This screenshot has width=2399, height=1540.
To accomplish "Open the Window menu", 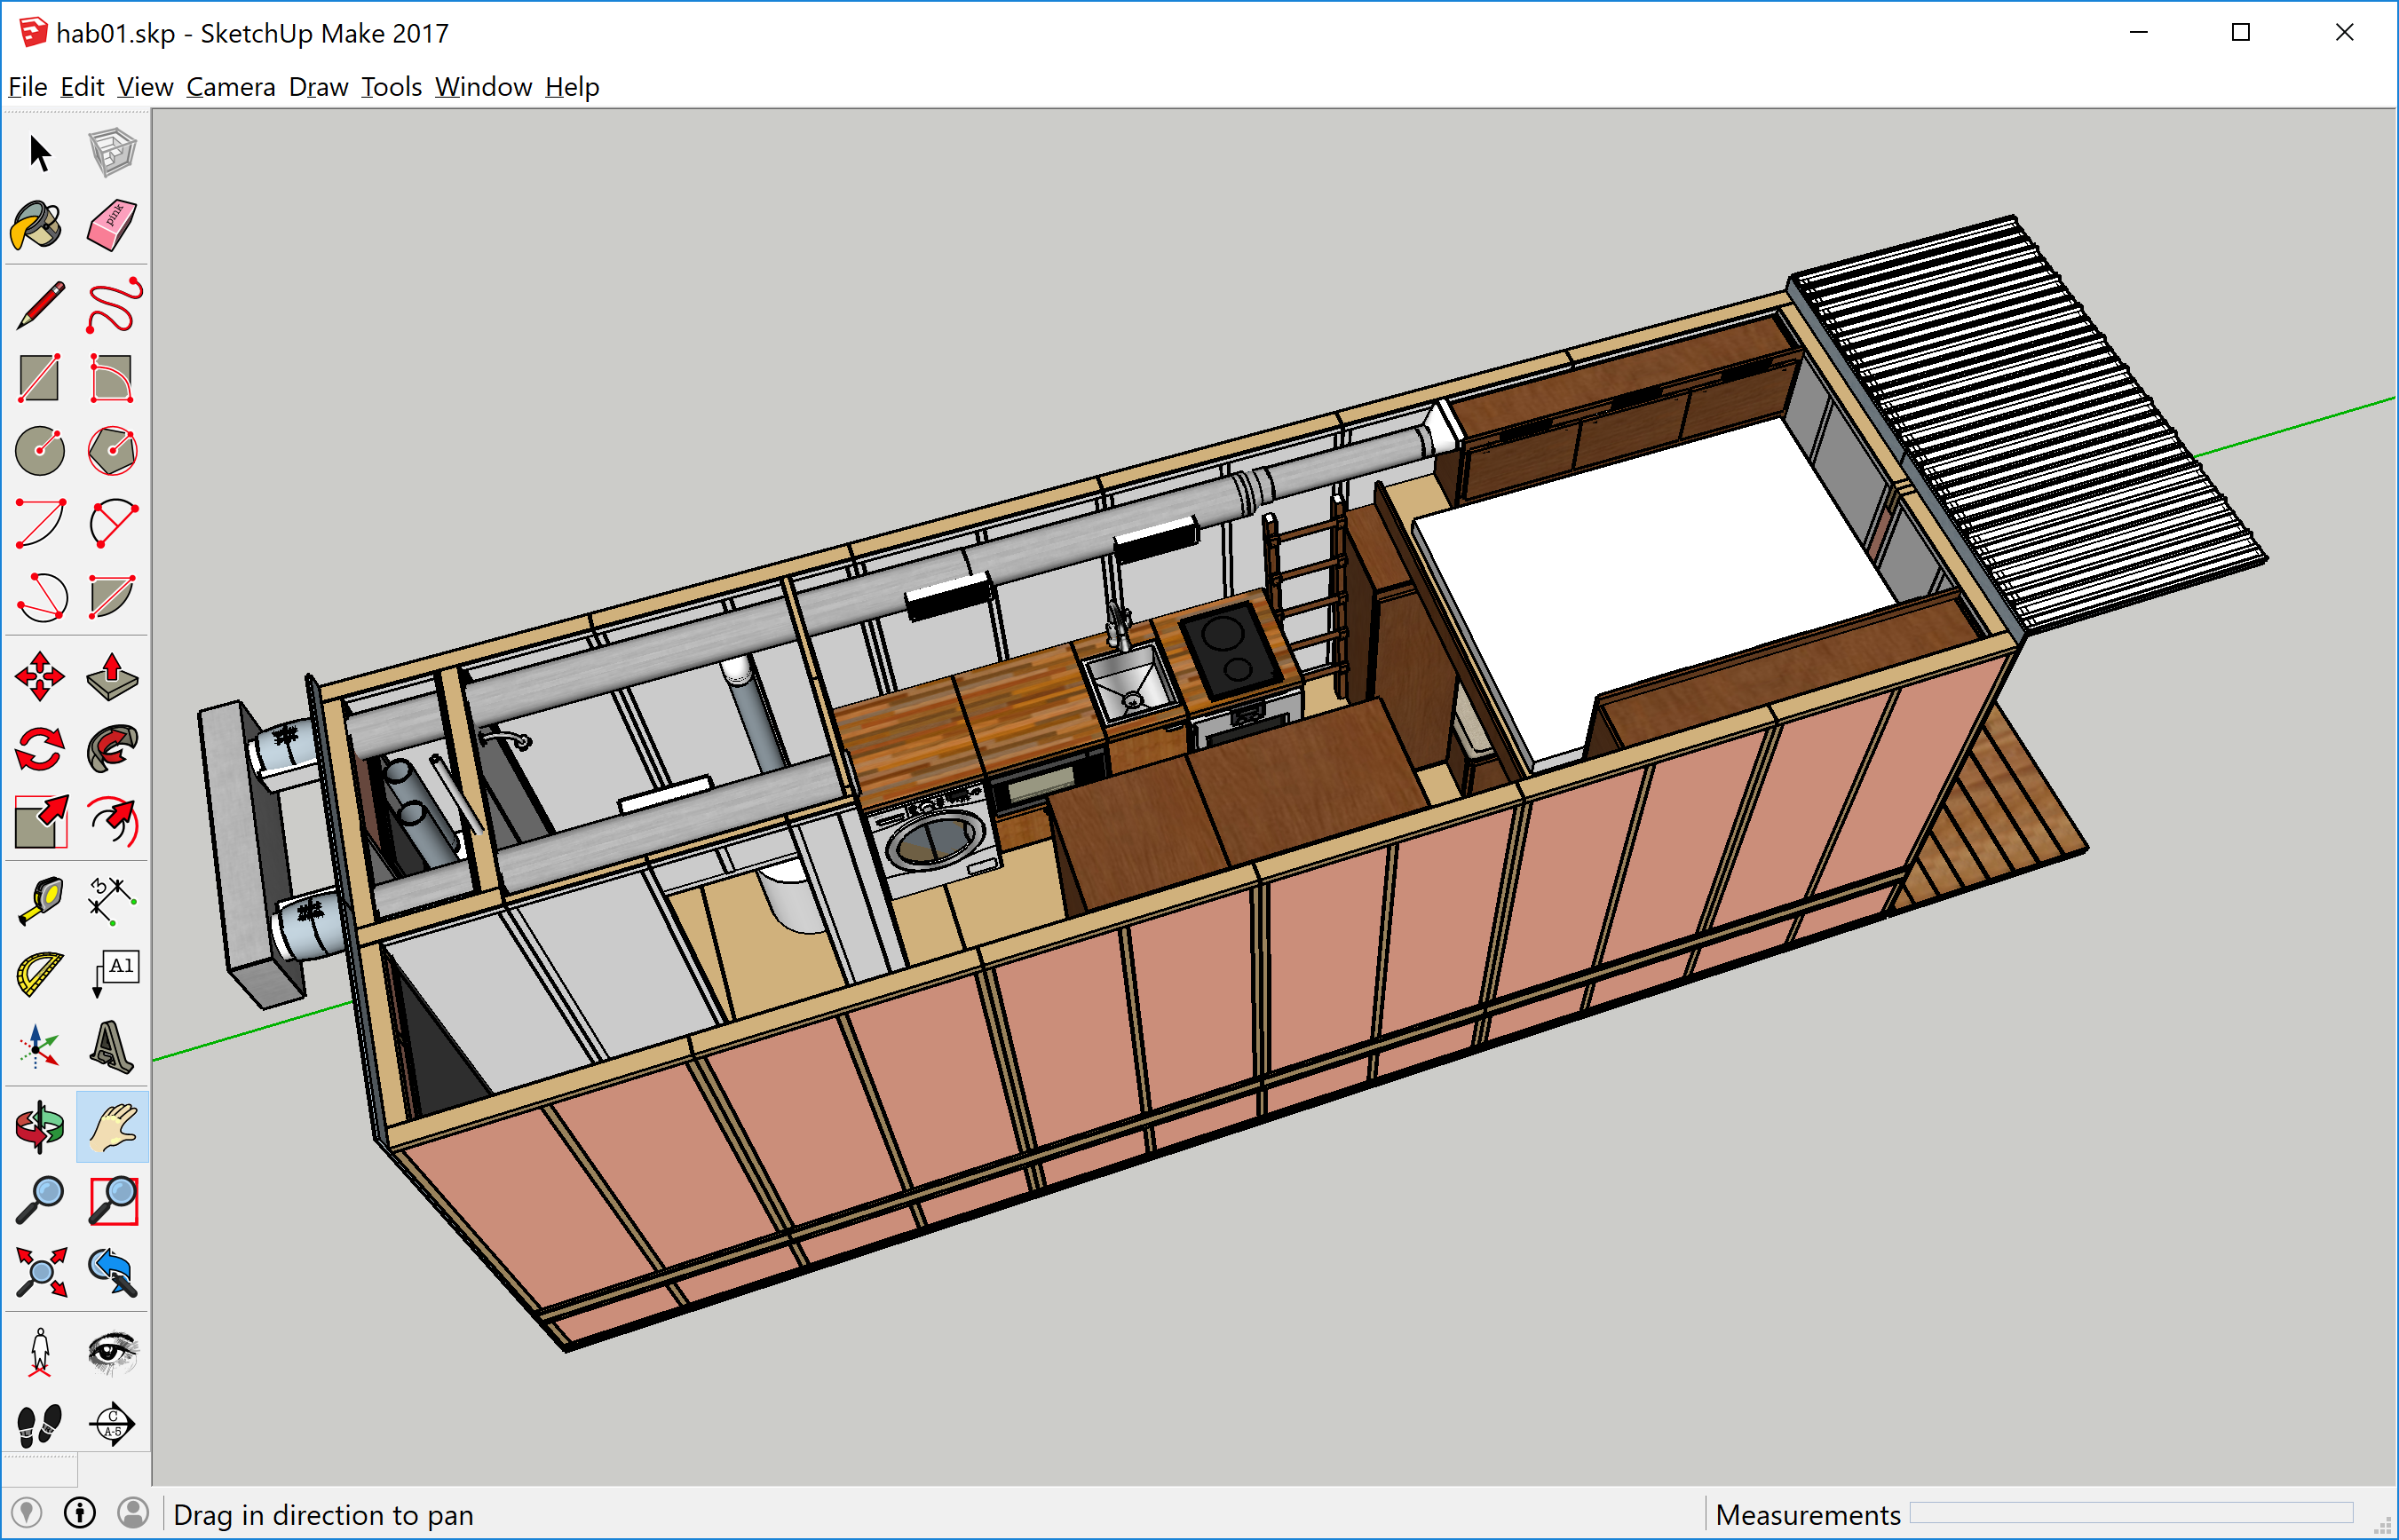I will (x=483, y=87).
